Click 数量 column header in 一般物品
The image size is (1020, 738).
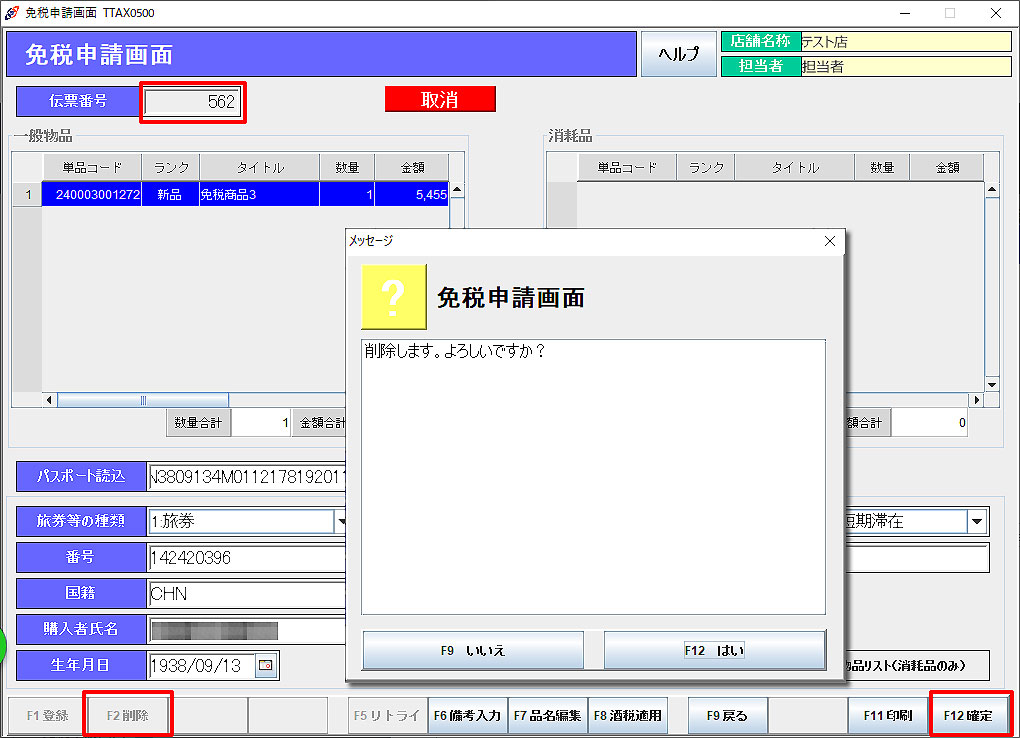347,167
